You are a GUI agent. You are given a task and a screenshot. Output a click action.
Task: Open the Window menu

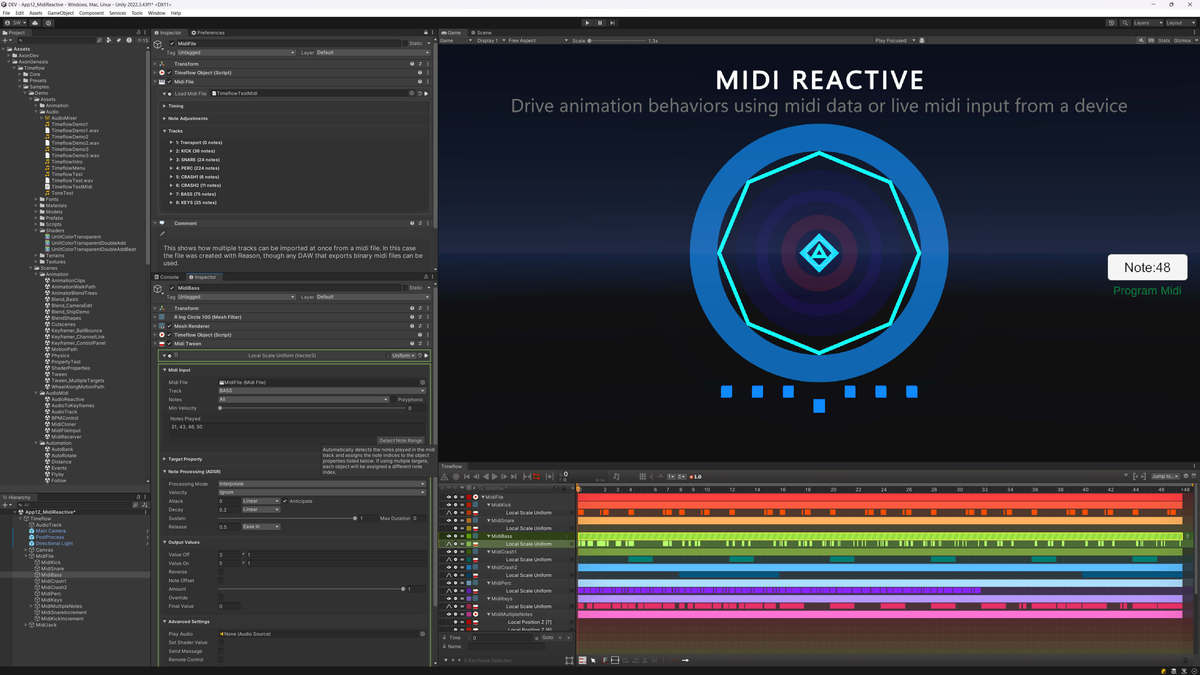156,13
